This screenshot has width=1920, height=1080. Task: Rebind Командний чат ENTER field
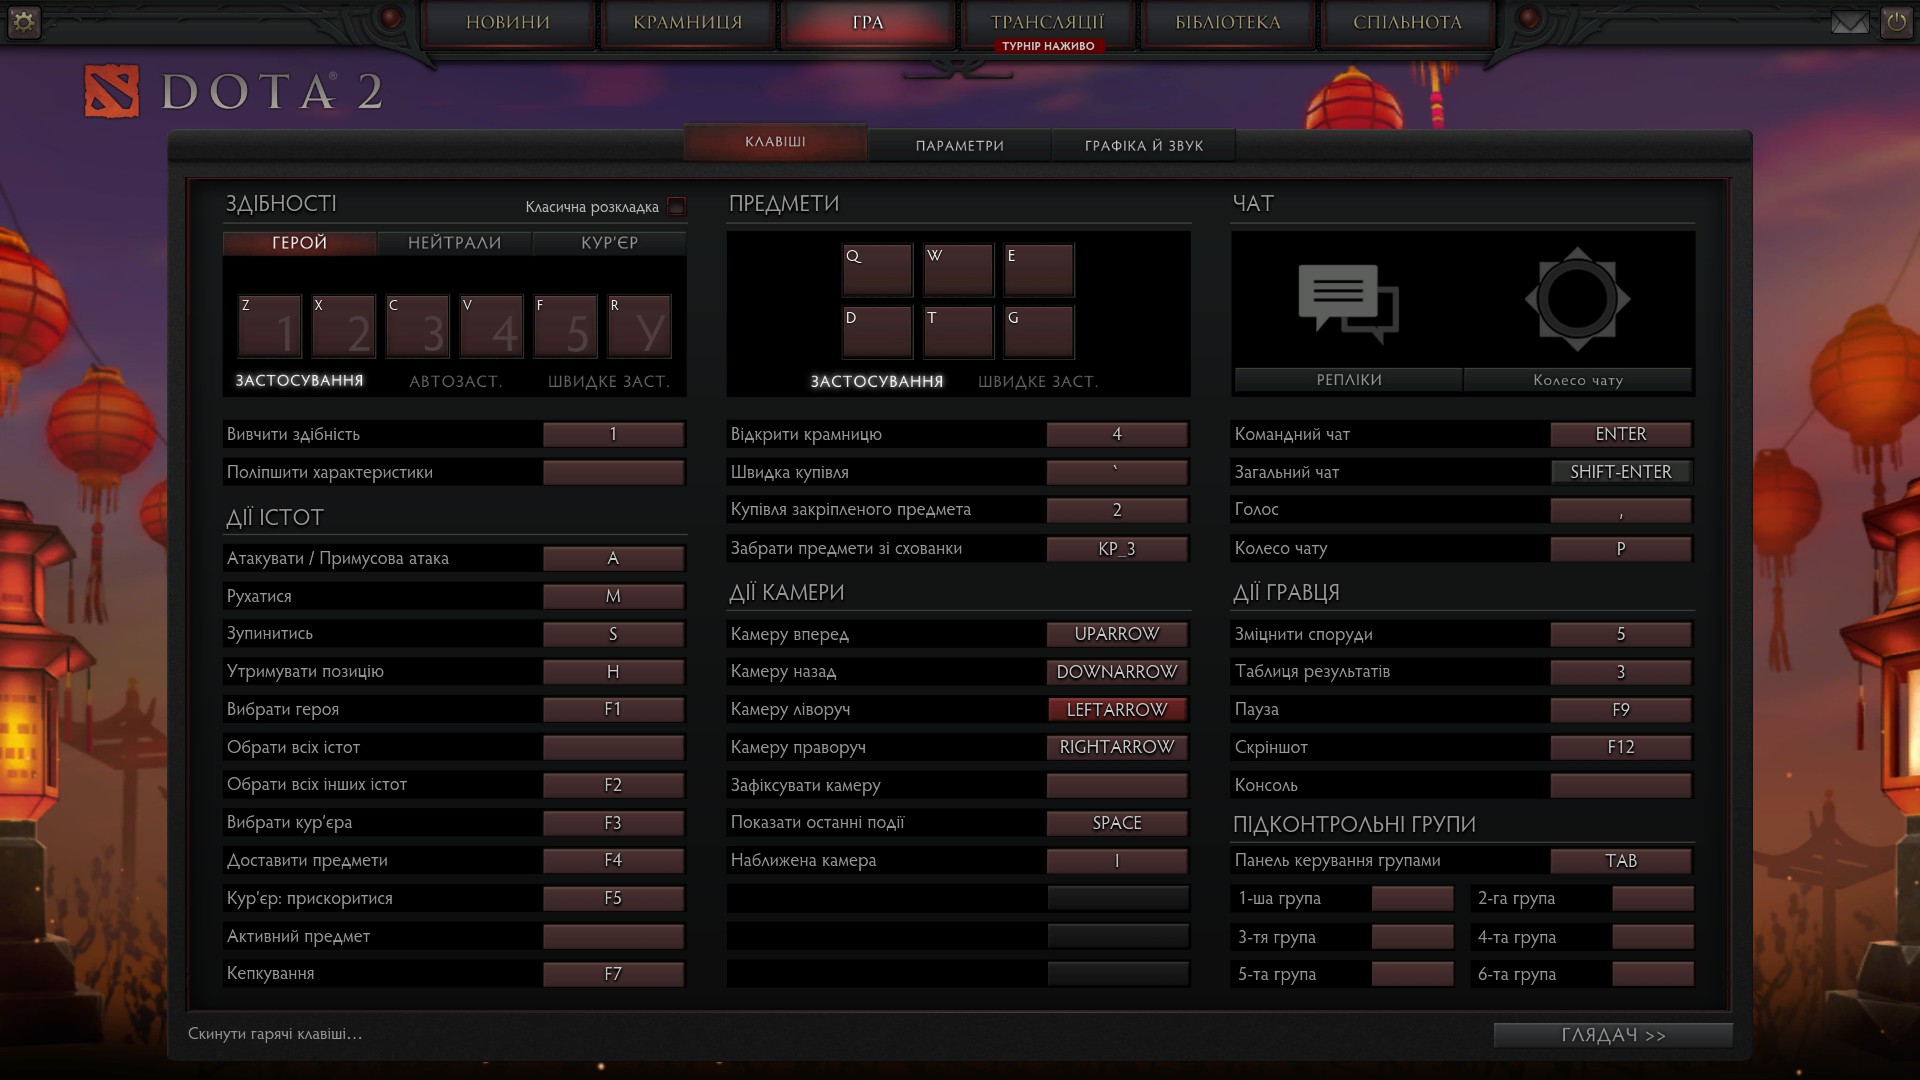(x=1621, y=434)
